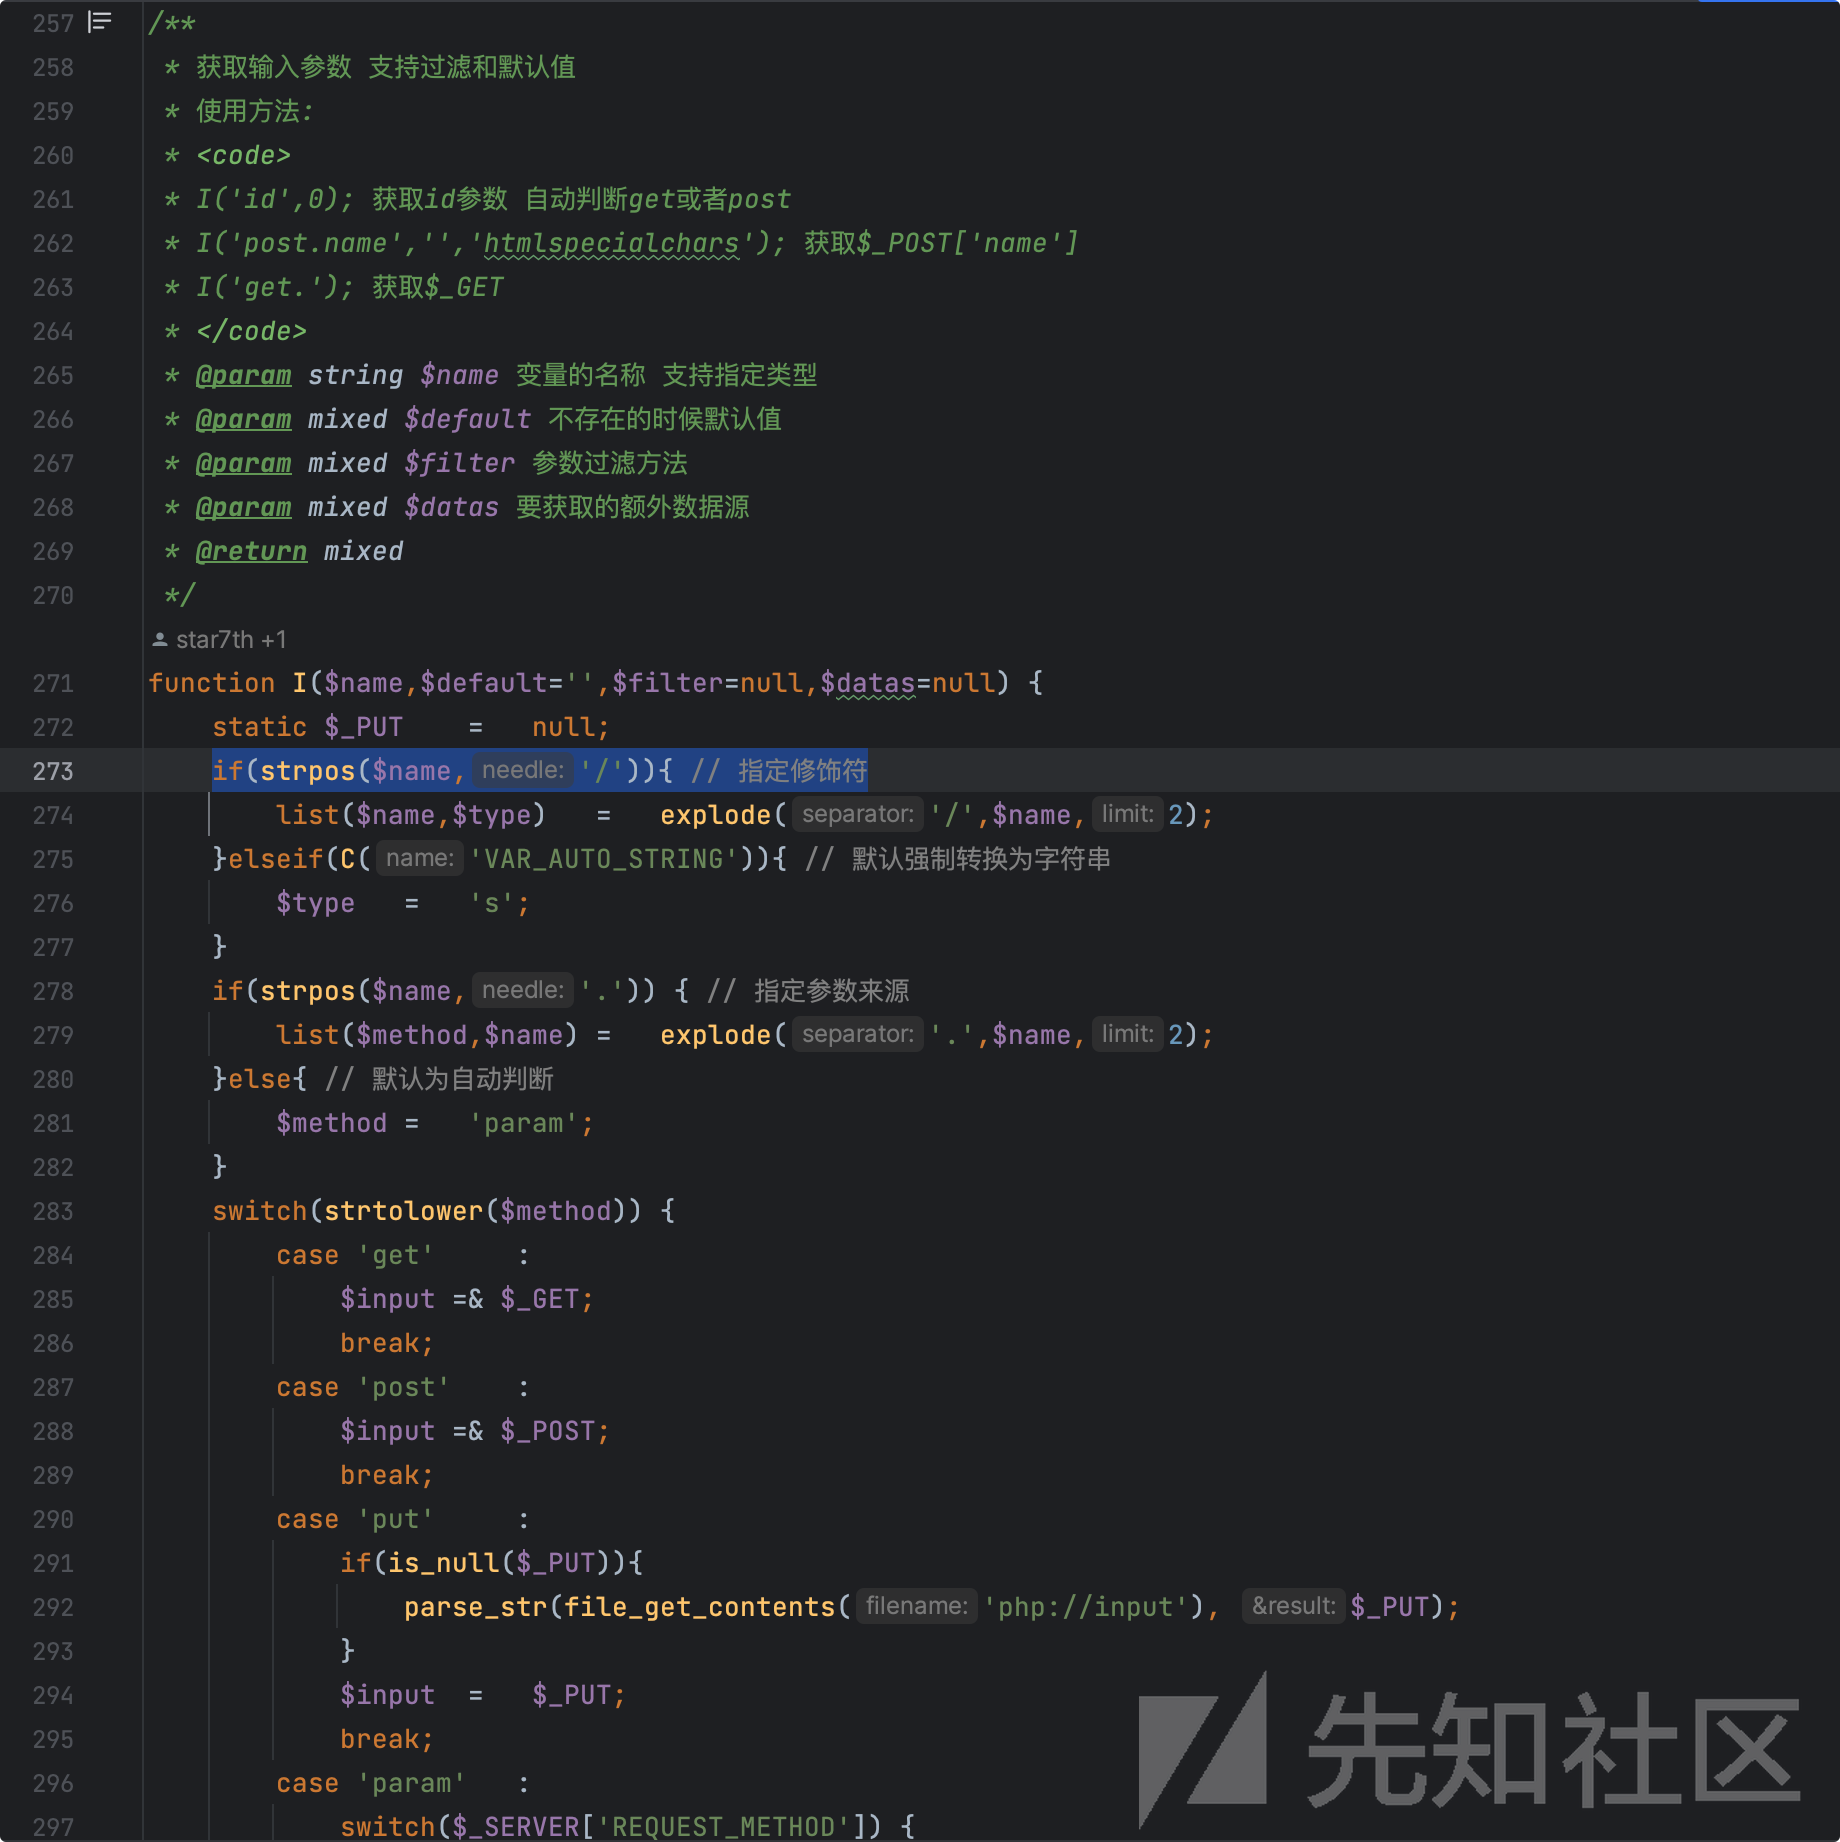The height and width of the screenshot is (1842, 1840).
Task: Click the 'VAR_AUTO_STRING' string literal
Action: coord(604,859)
